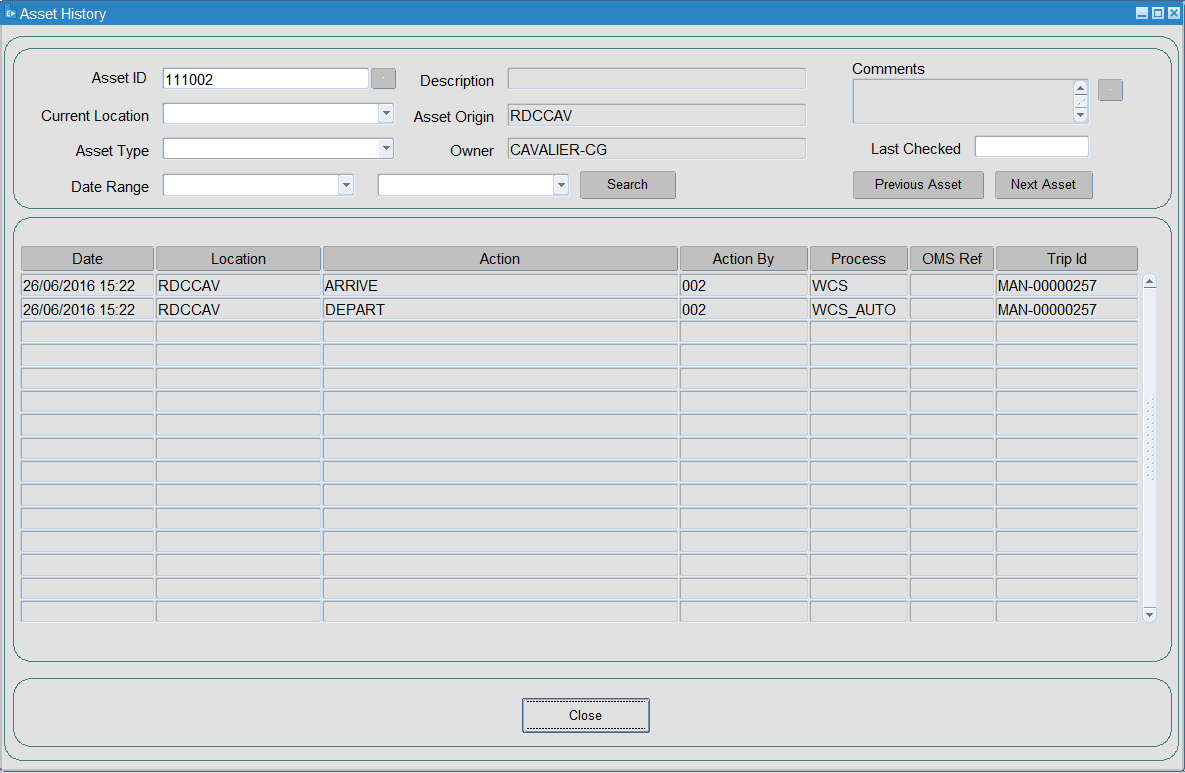Screen dimensions: 1185x773
Task: Click the Search button
Action: pyautogui.click(x=627, y=184)
